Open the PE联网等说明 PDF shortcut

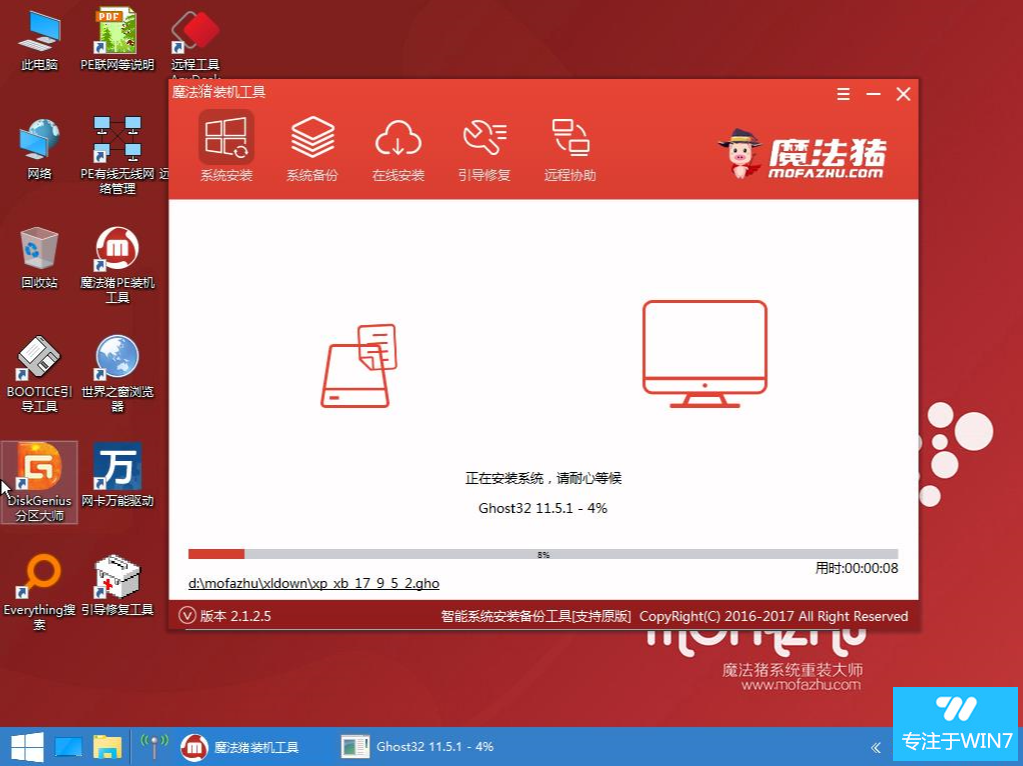point(117,40)
